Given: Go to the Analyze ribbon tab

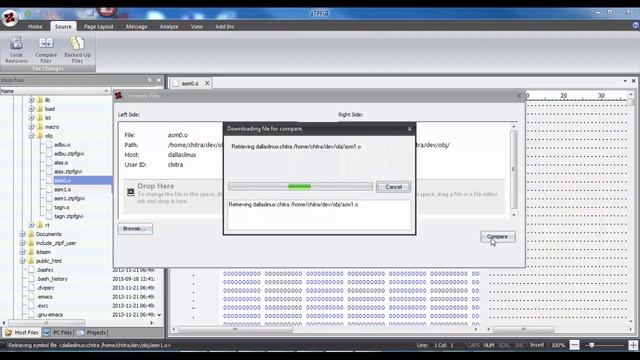Looking at the screenshot, I should [x=169, y=27].
